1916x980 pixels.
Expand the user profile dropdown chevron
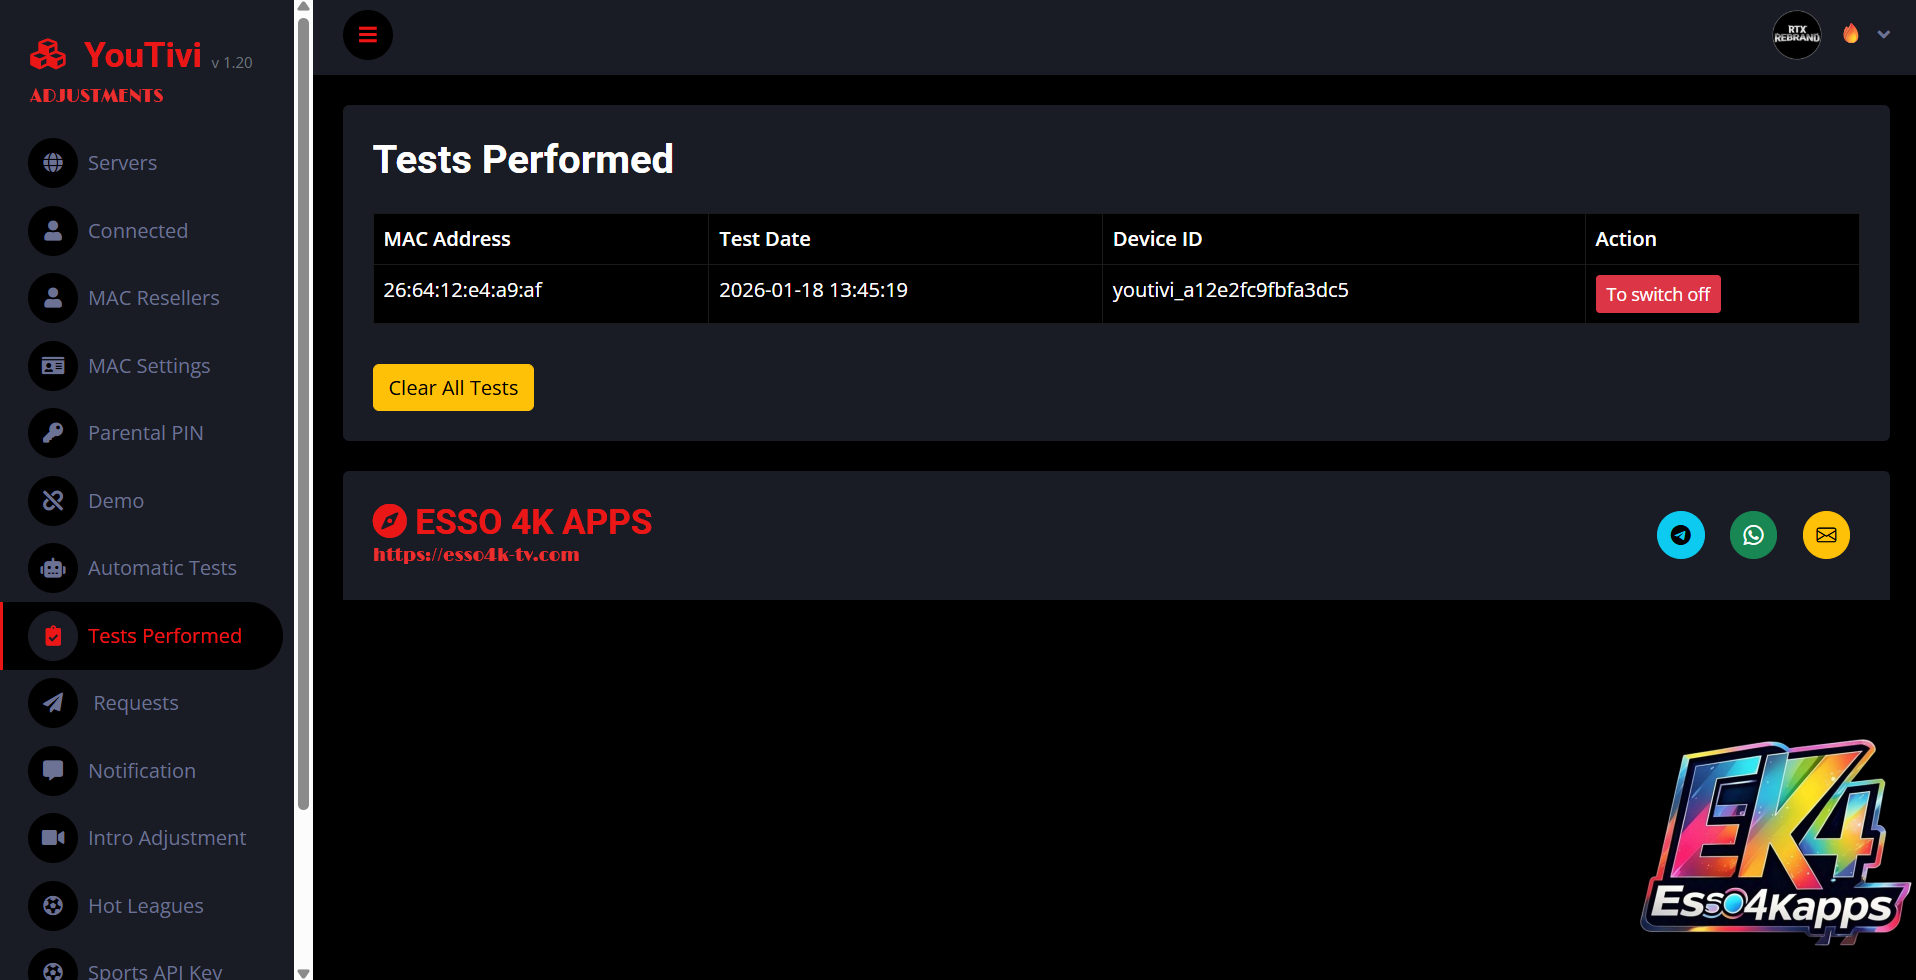pos(1884,35)
